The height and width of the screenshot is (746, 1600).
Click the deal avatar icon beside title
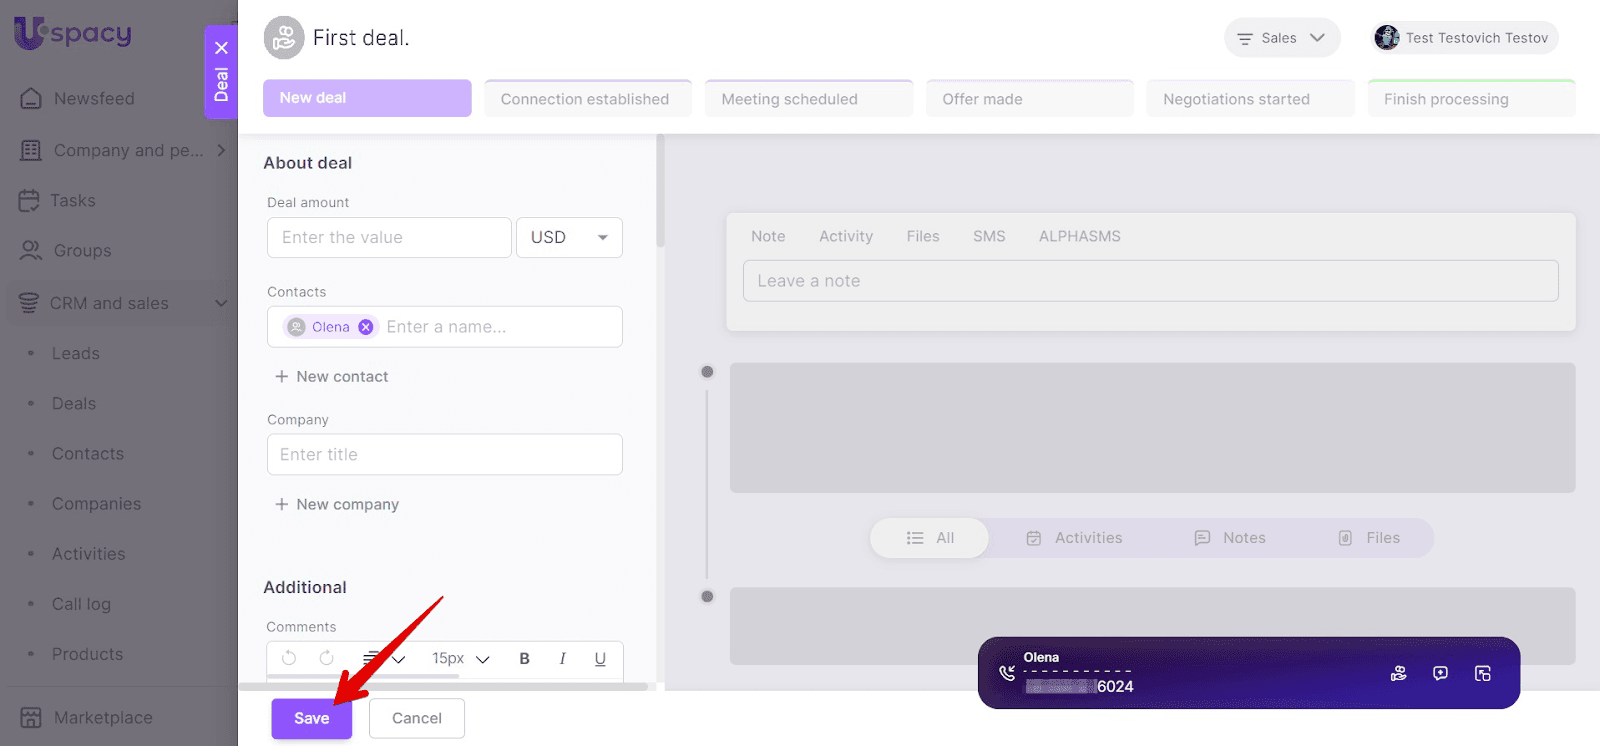click(284, 38)
